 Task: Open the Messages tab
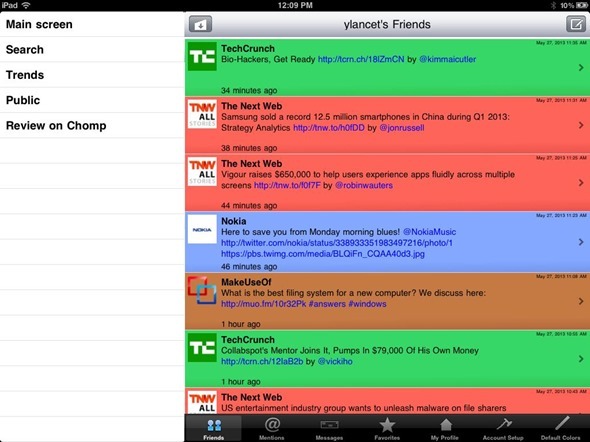click(329, 428)
